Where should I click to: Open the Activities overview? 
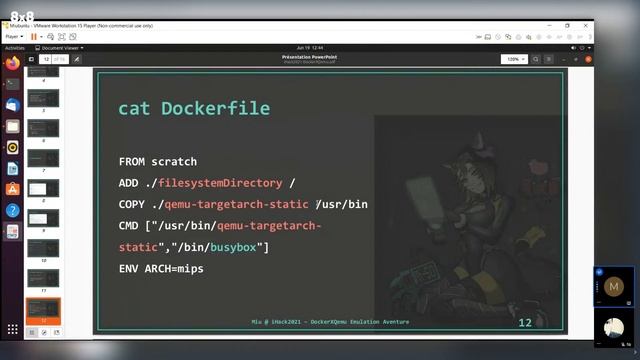(x=15, y=48)
